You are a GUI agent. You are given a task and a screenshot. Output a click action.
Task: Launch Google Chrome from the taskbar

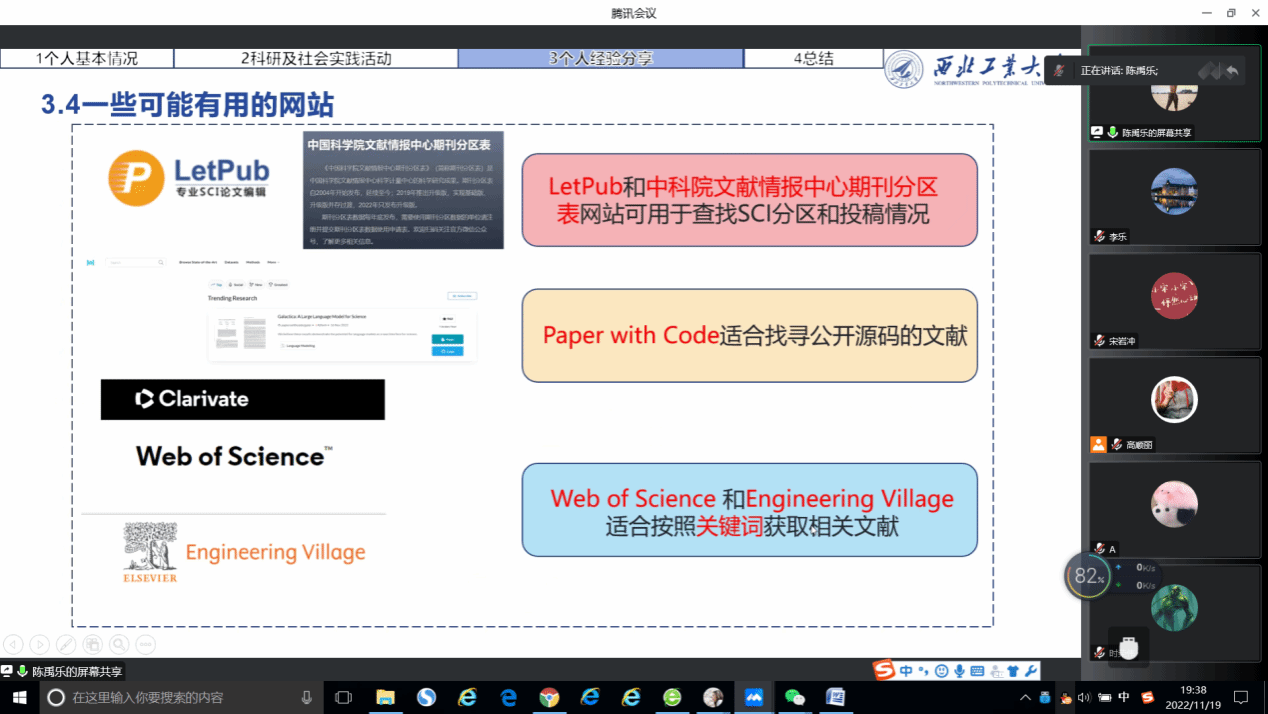pos(549,697)
